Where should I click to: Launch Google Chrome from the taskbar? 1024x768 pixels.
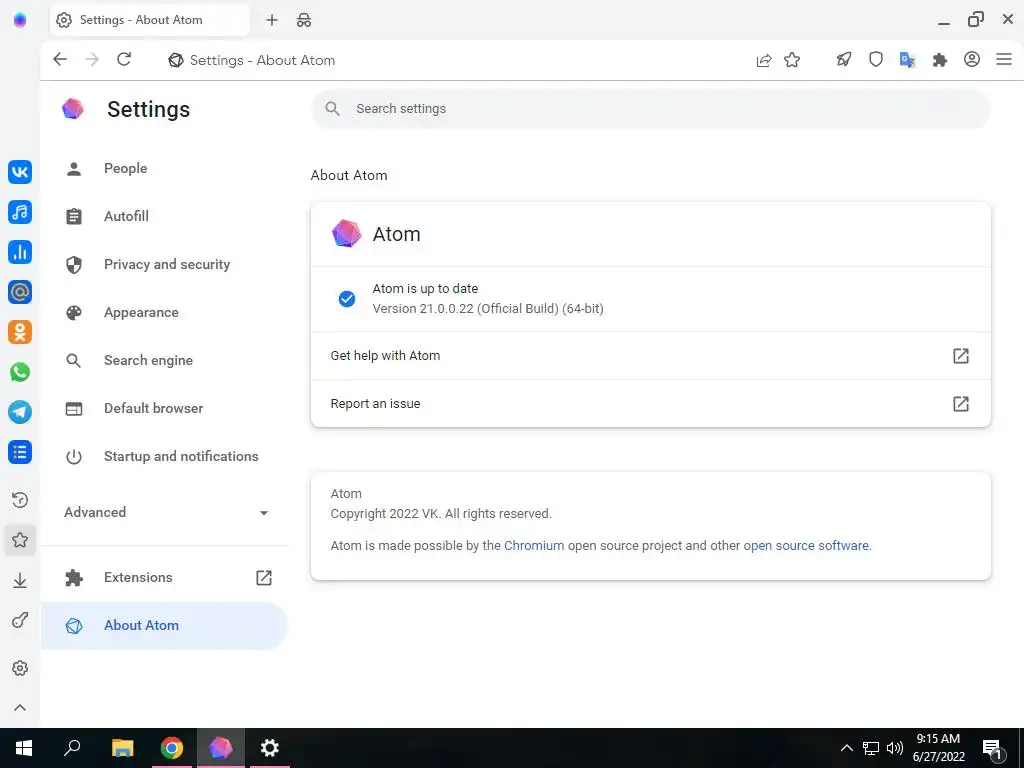[172, 748]
